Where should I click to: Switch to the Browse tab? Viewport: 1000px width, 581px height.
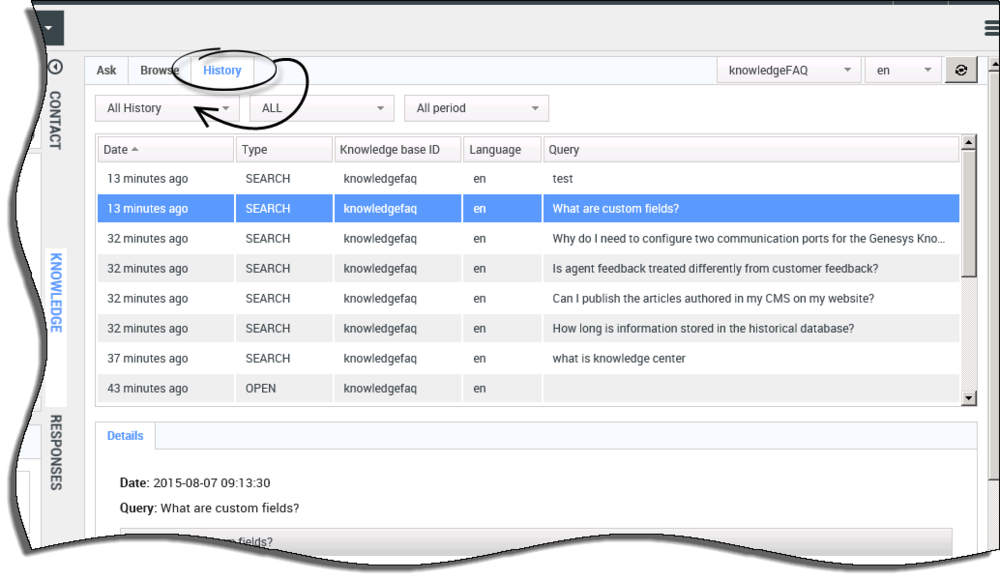pos(159,70)
